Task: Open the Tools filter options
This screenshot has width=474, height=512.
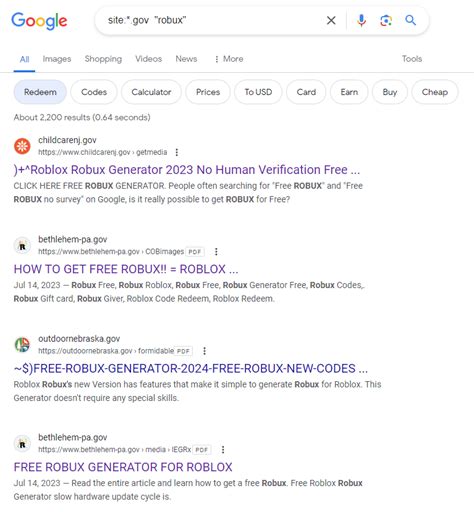Action: [412, 59]
